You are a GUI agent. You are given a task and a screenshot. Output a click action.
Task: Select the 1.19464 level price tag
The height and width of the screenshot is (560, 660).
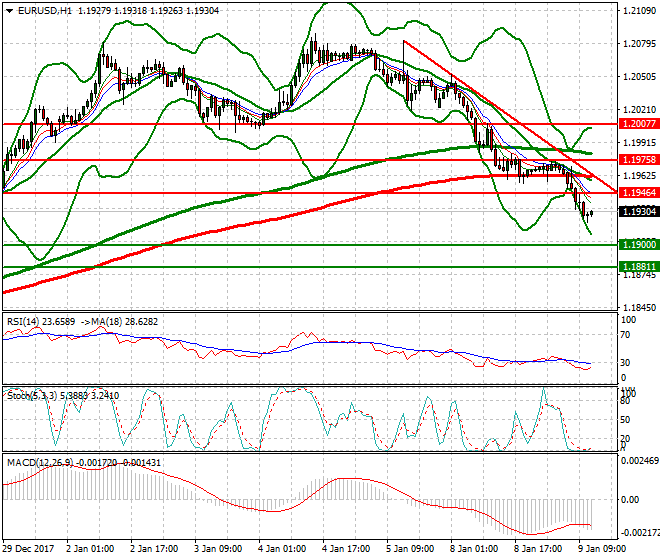pos(636,193)
